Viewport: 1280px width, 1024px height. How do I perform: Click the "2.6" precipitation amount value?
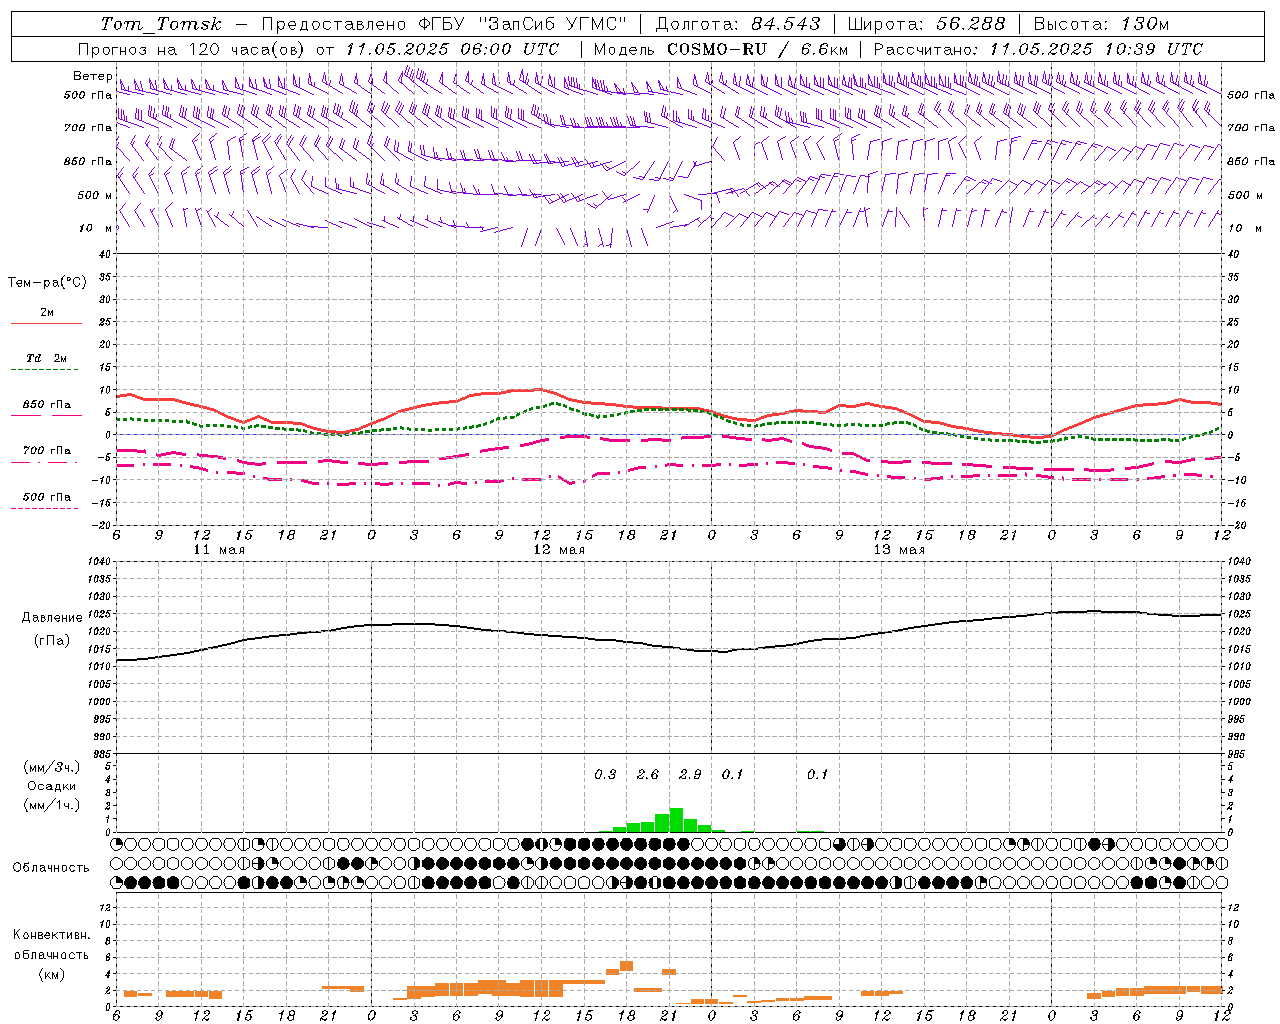point(648,775)
